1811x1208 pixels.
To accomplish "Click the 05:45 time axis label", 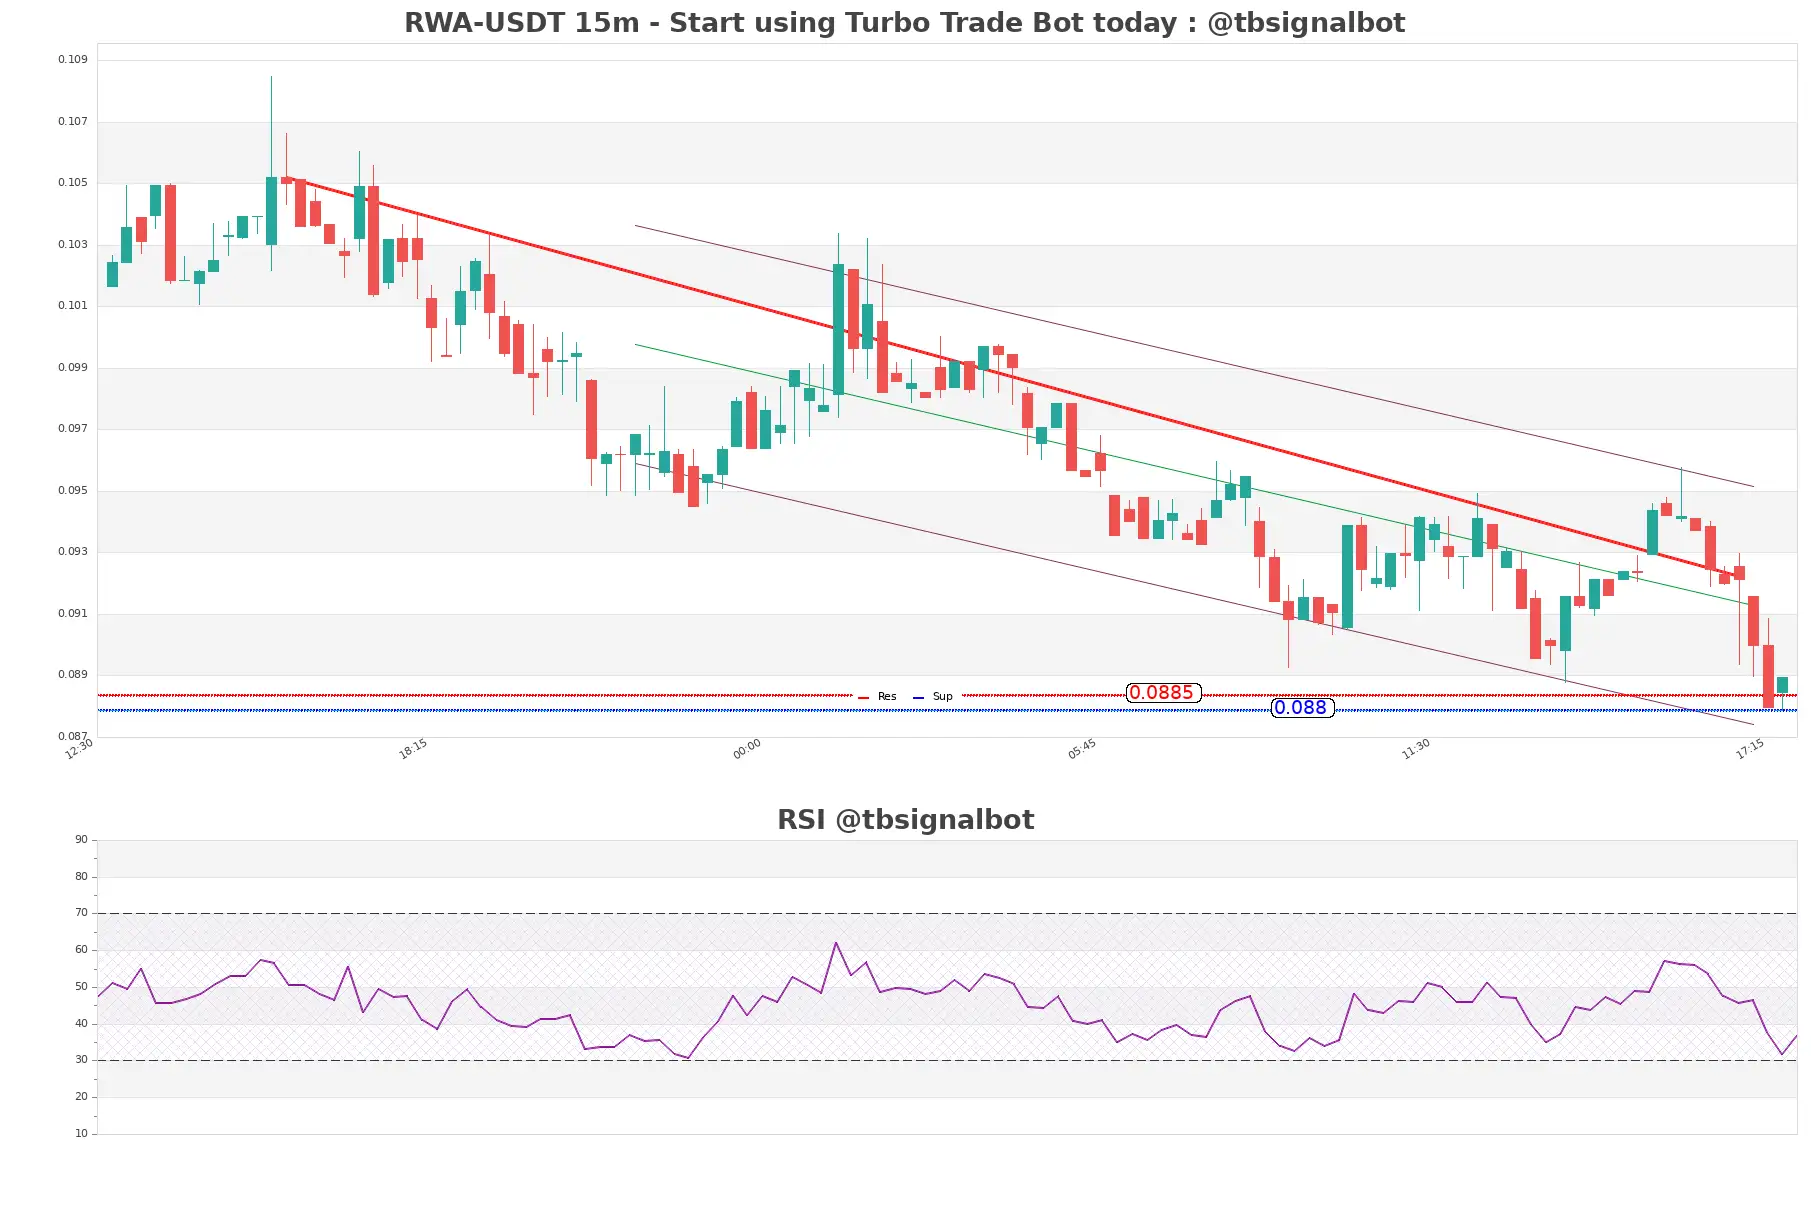I will click(1082, 749).
